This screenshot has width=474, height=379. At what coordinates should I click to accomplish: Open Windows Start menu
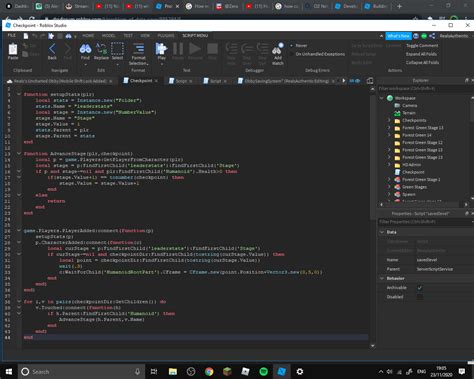pos(9,371)
